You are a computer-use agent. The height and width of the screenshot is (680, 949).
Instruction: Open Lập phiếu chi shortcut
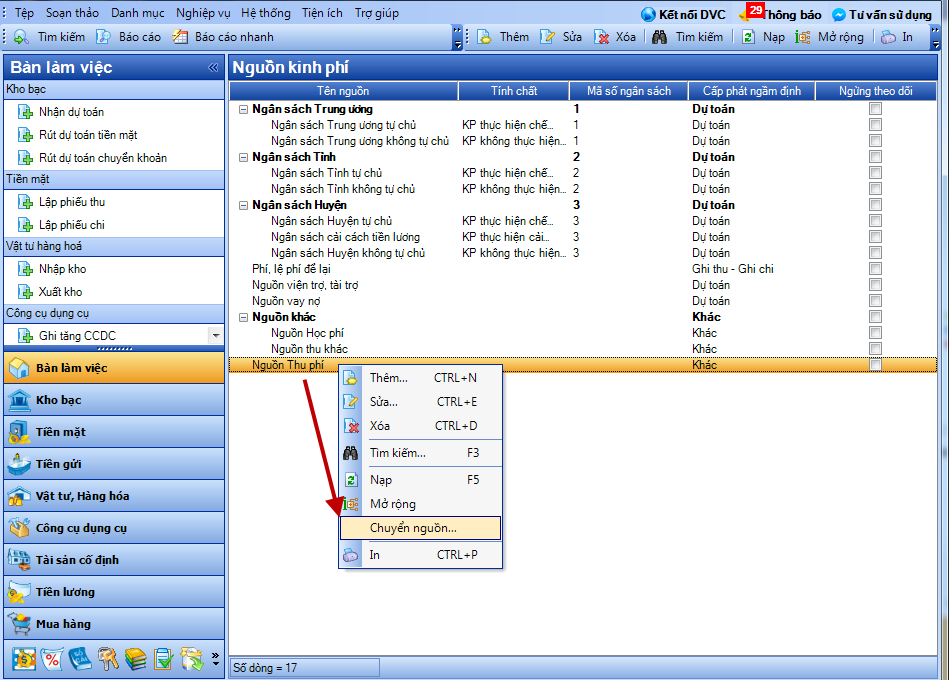tap(61, 225)
